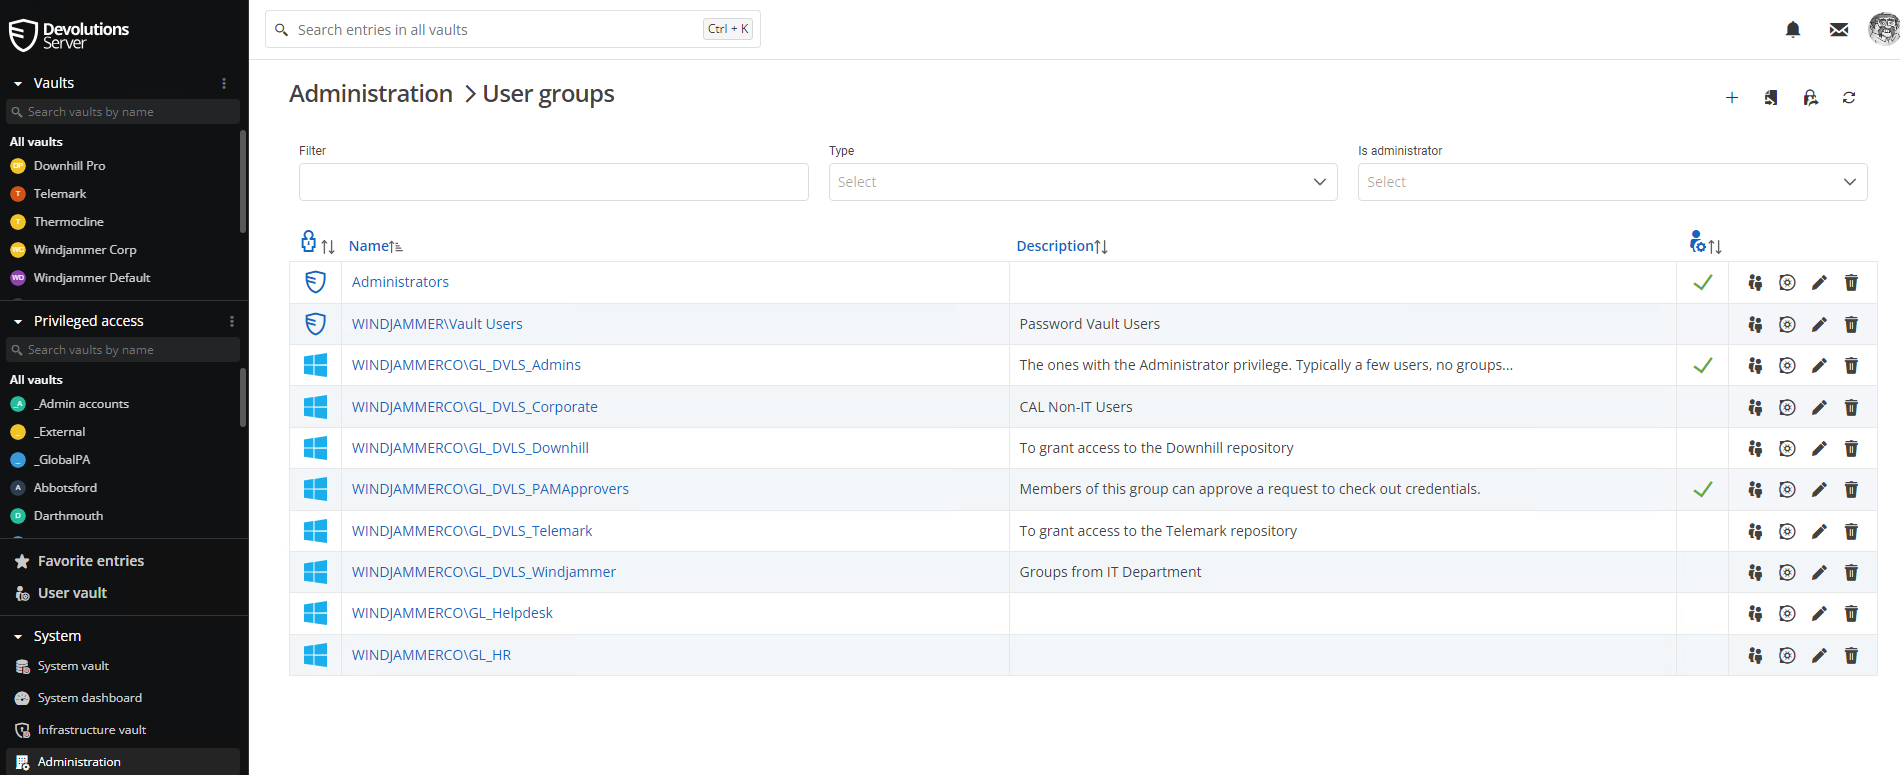
Task: Open Darthmouth PAM vault
Action: pos(68,516)
